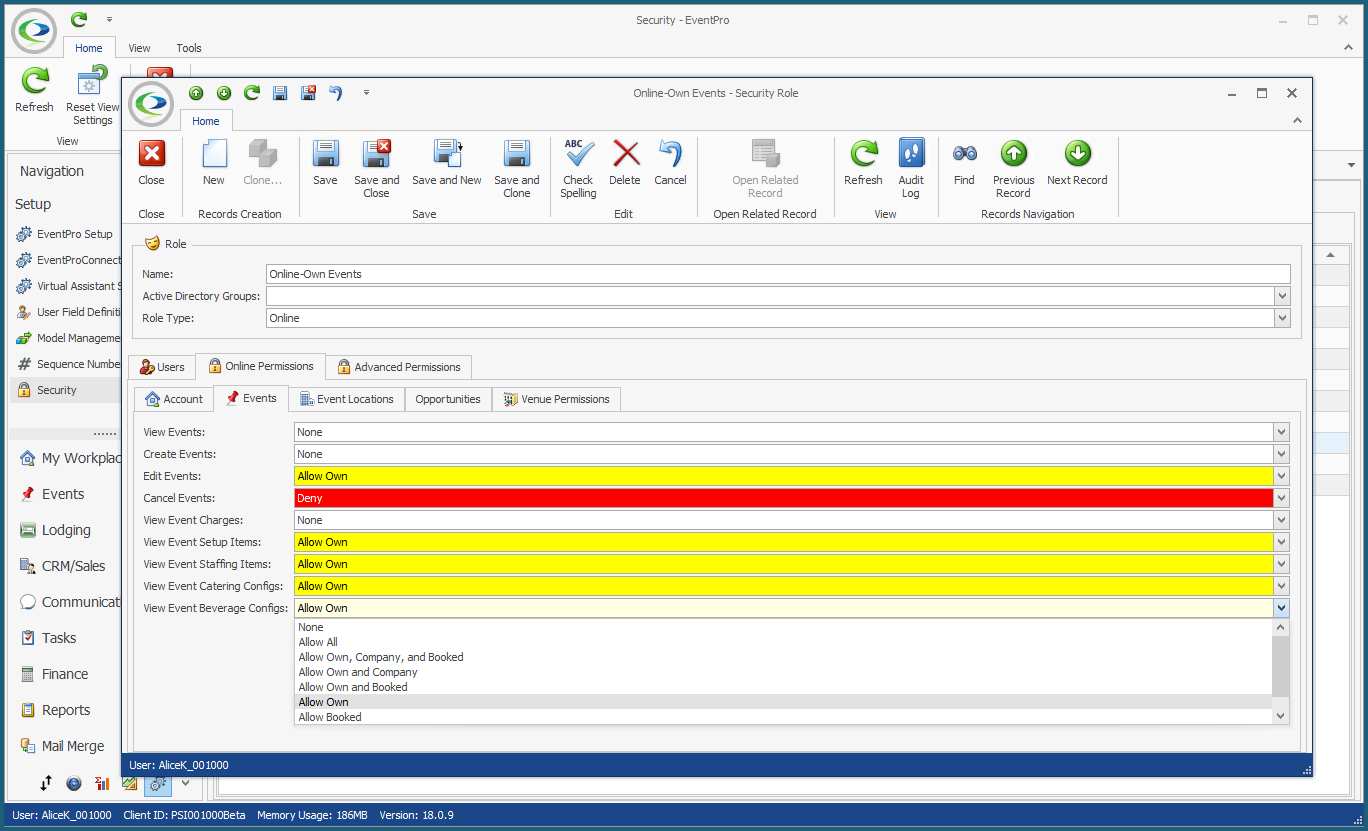Select 'Allow All' from the dropdown list
Viewport: 1368px width, 831px height.
(784, 642)
